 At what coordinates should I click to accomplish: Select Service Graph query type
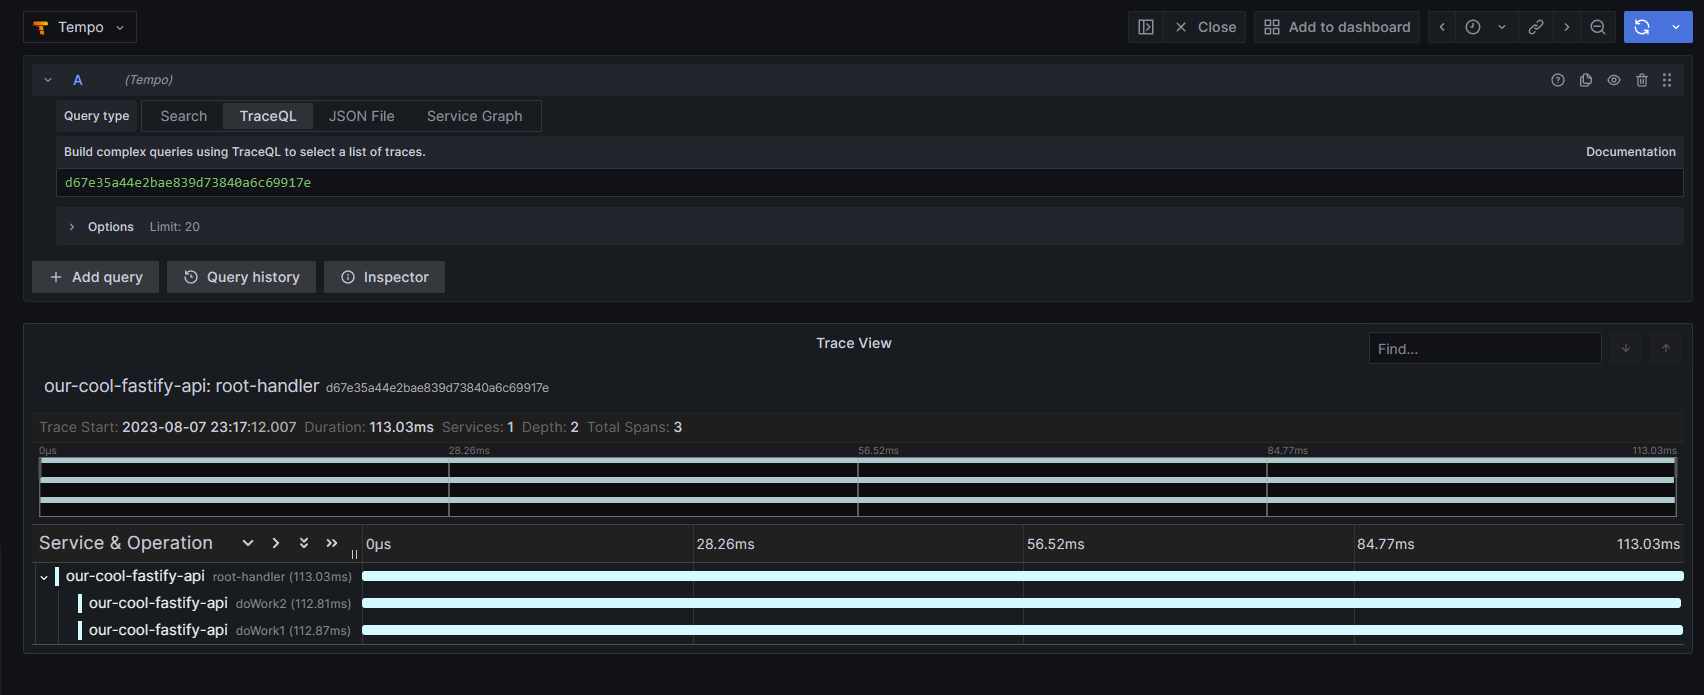(475, 116)
